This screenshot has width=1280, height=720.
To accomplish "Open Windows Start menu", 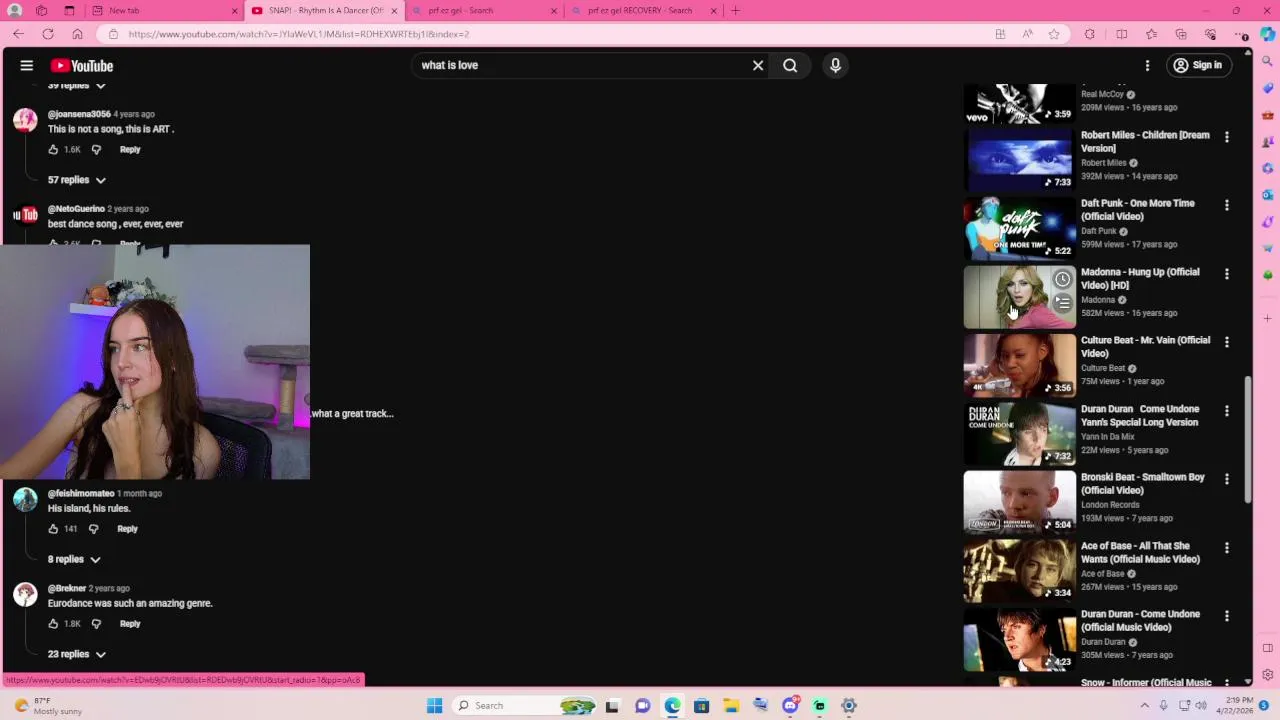I will 434,706.
